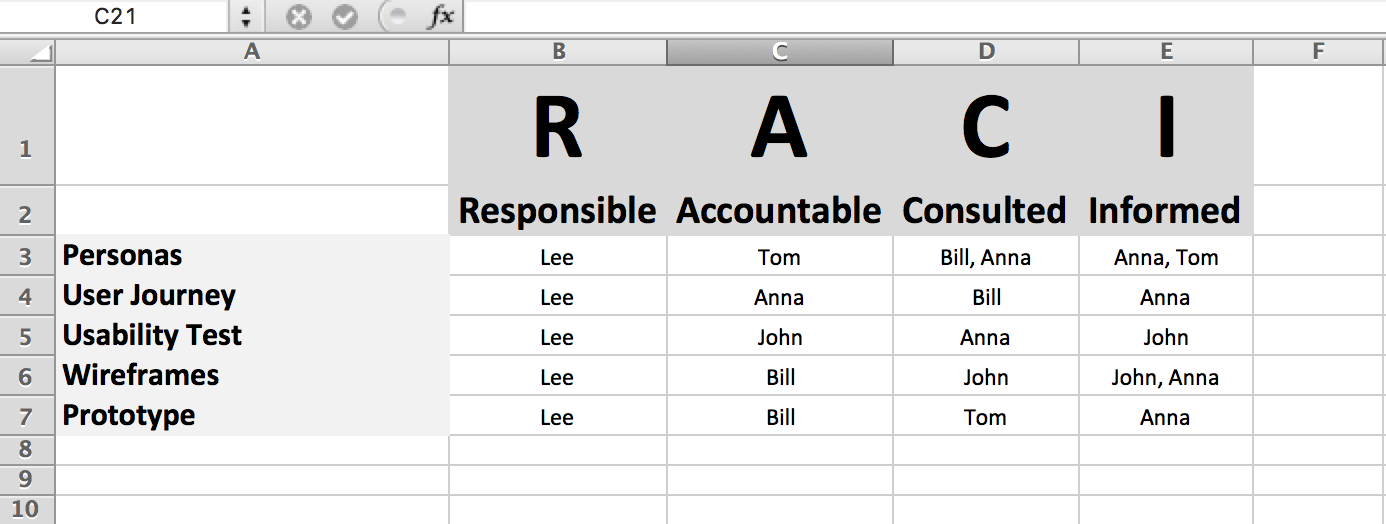This screenshot has height=524, width=1386.
Task: Click the Select All corner triangle
Action: coord(40,53)
